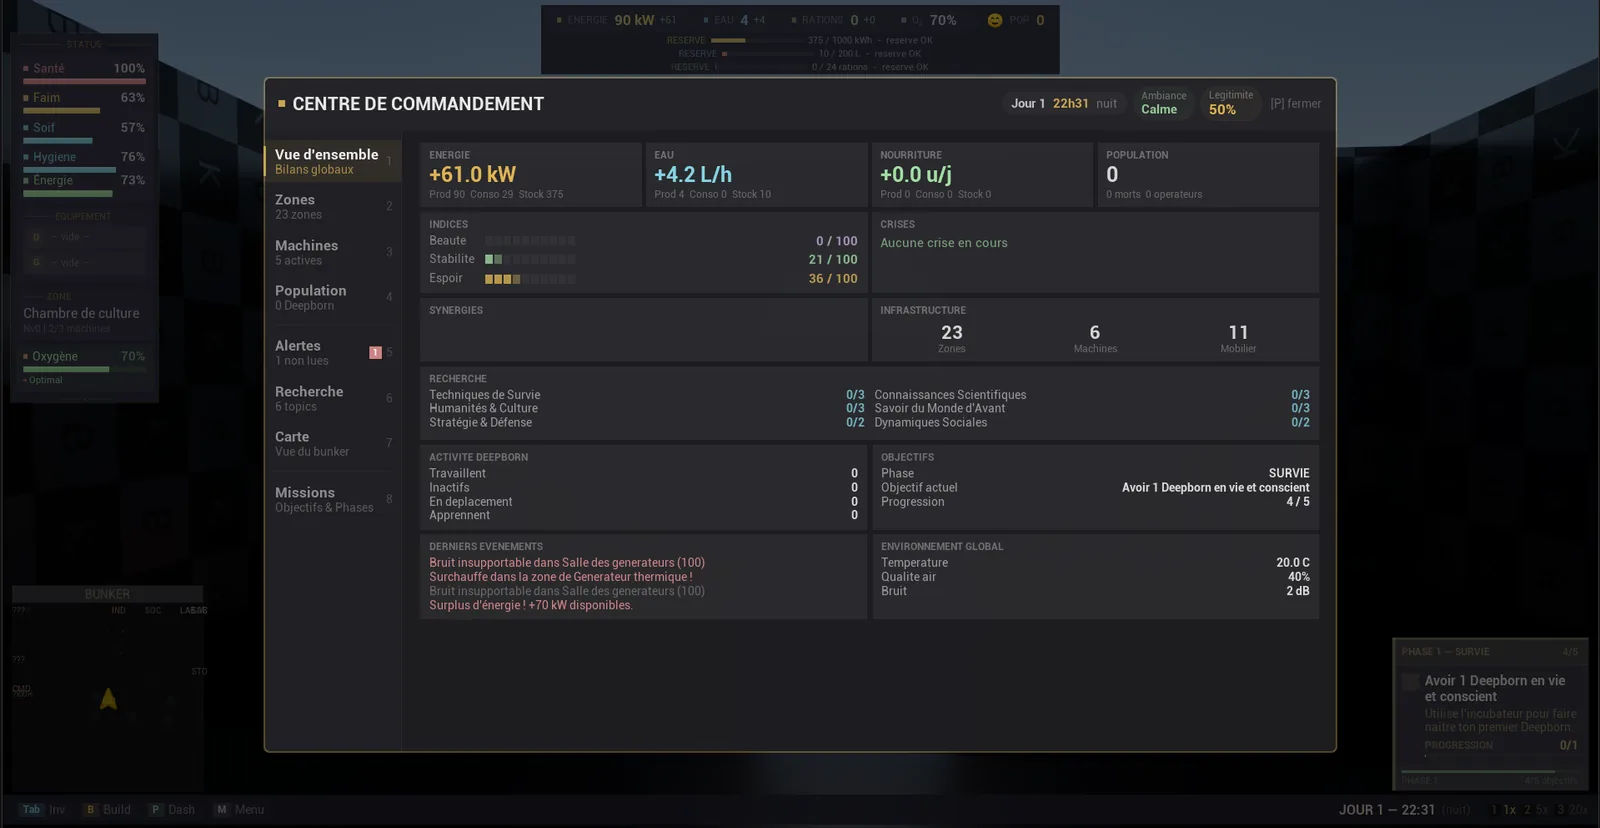Click the '6 Machines' infrastructure count
1600x828 pixels.
1095,338
